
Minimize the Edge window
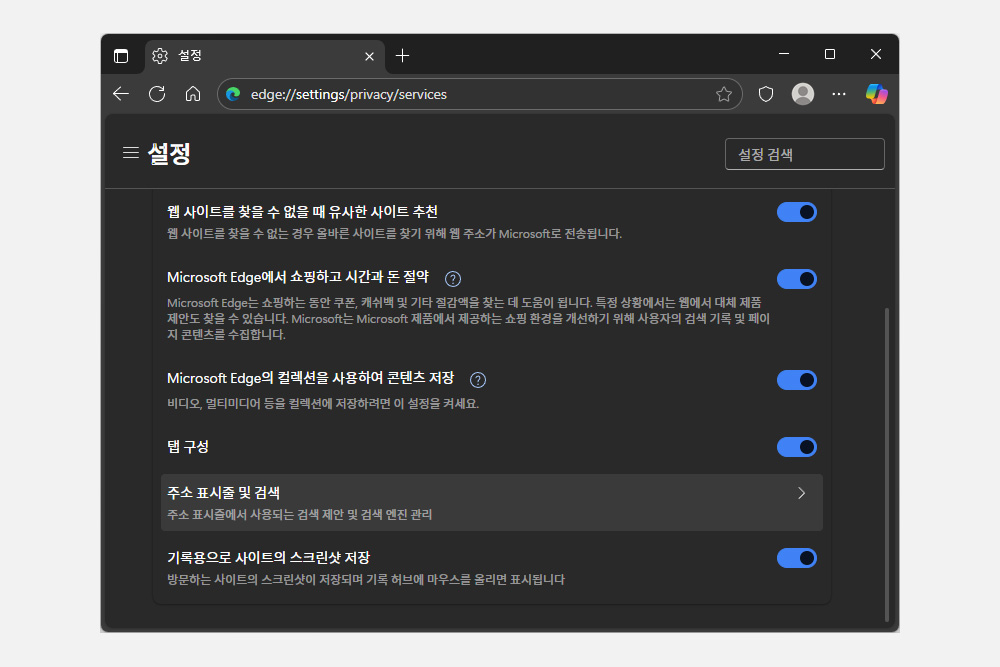784,54
